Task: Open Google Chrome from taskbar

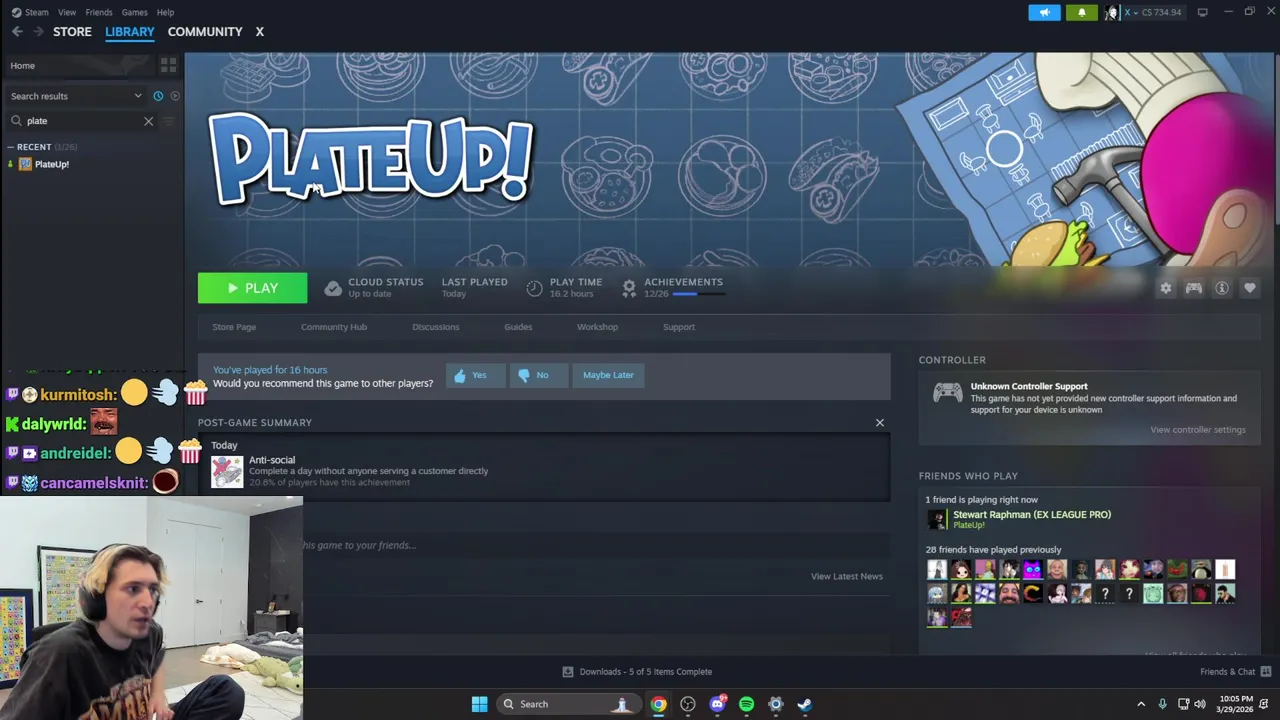Action: tap(658, 704)
